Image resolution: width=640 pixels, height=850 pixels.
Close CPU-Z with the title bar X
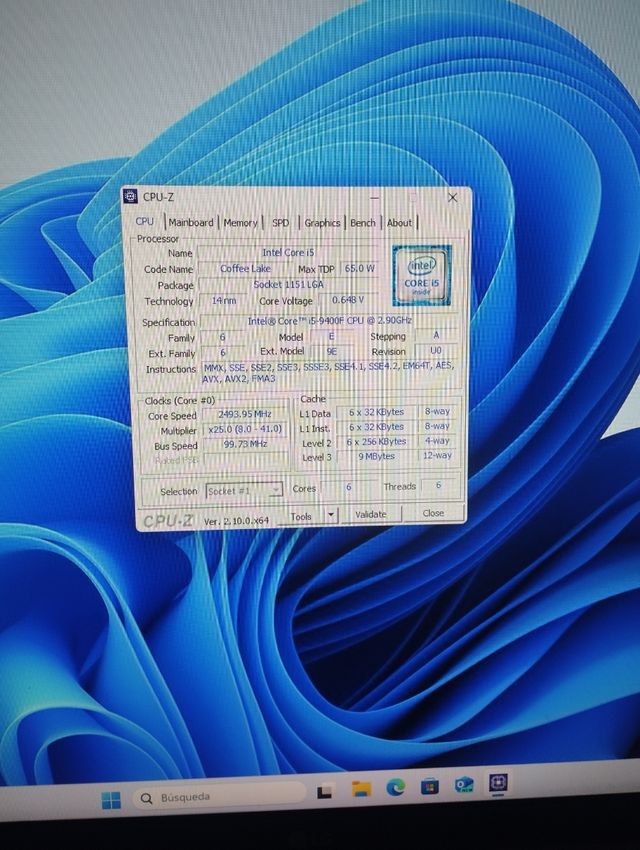click(x=452, y=197)
